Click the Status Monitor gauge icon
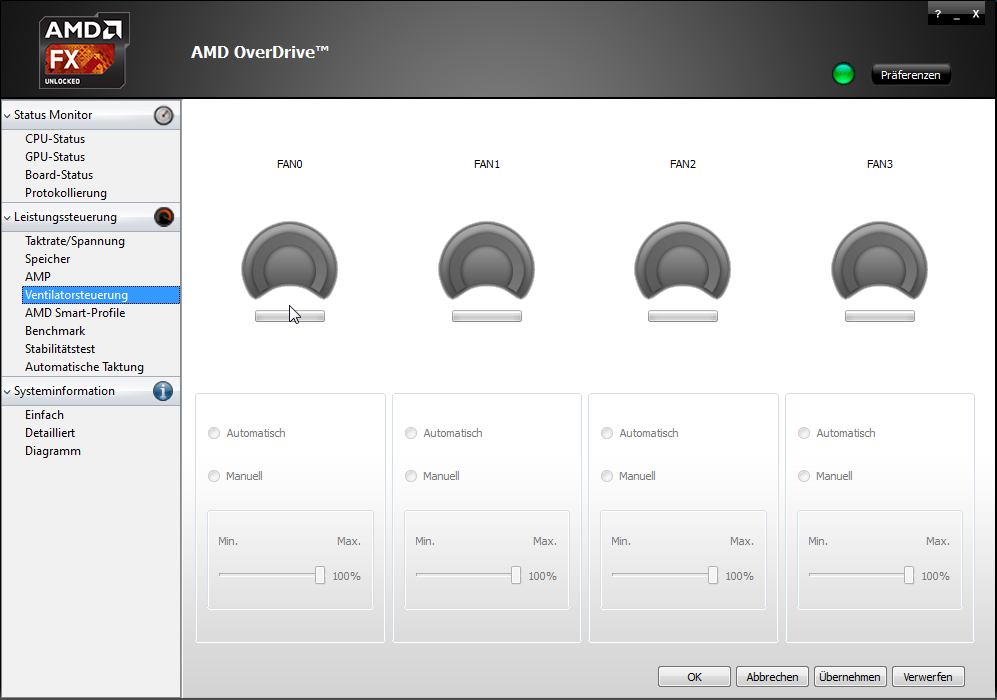This screenshot has height=700, width=997. coord(163,115)
